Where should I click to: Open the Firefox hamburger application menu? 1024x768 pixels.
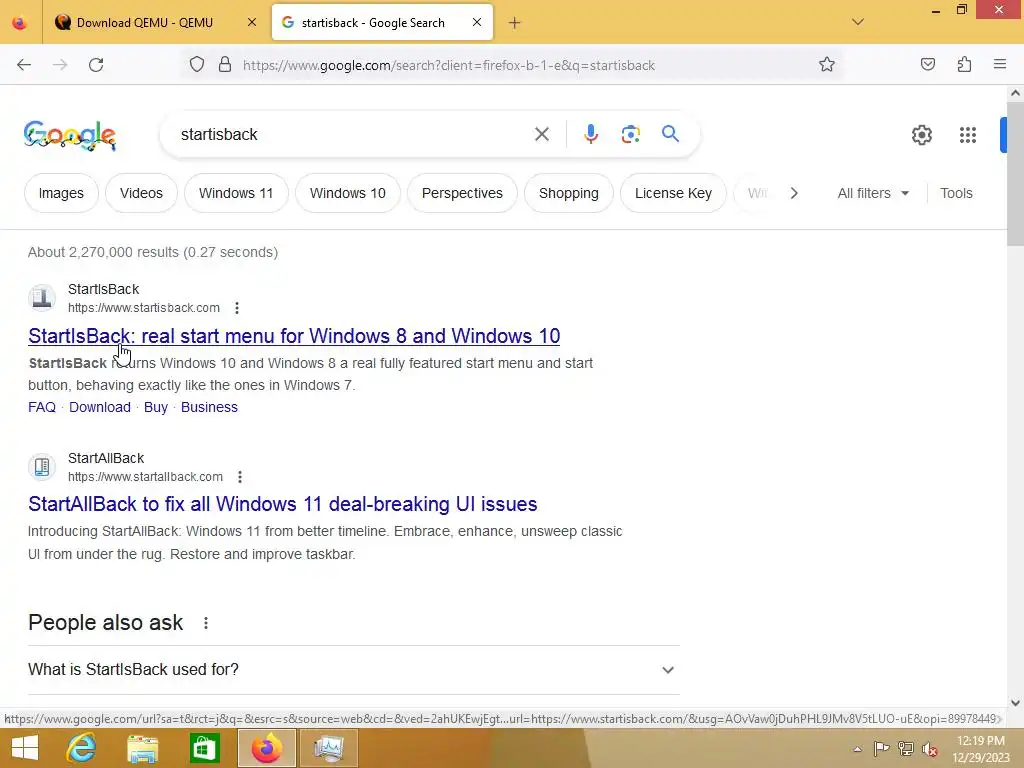tap(1000, 64)
